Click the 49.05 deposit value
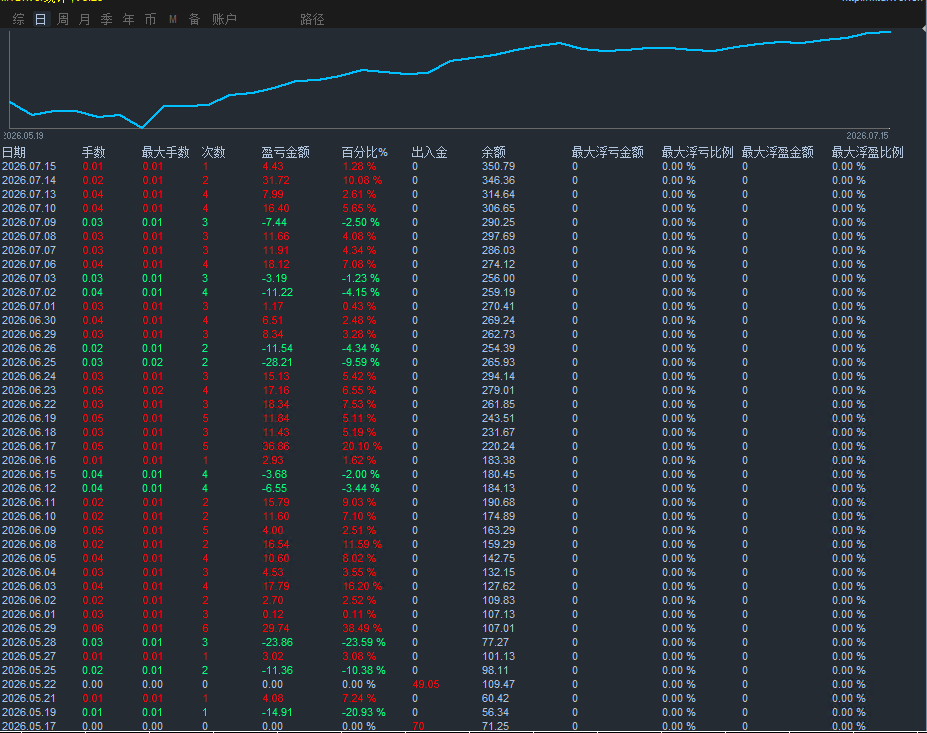 click(x=426, y=685)
